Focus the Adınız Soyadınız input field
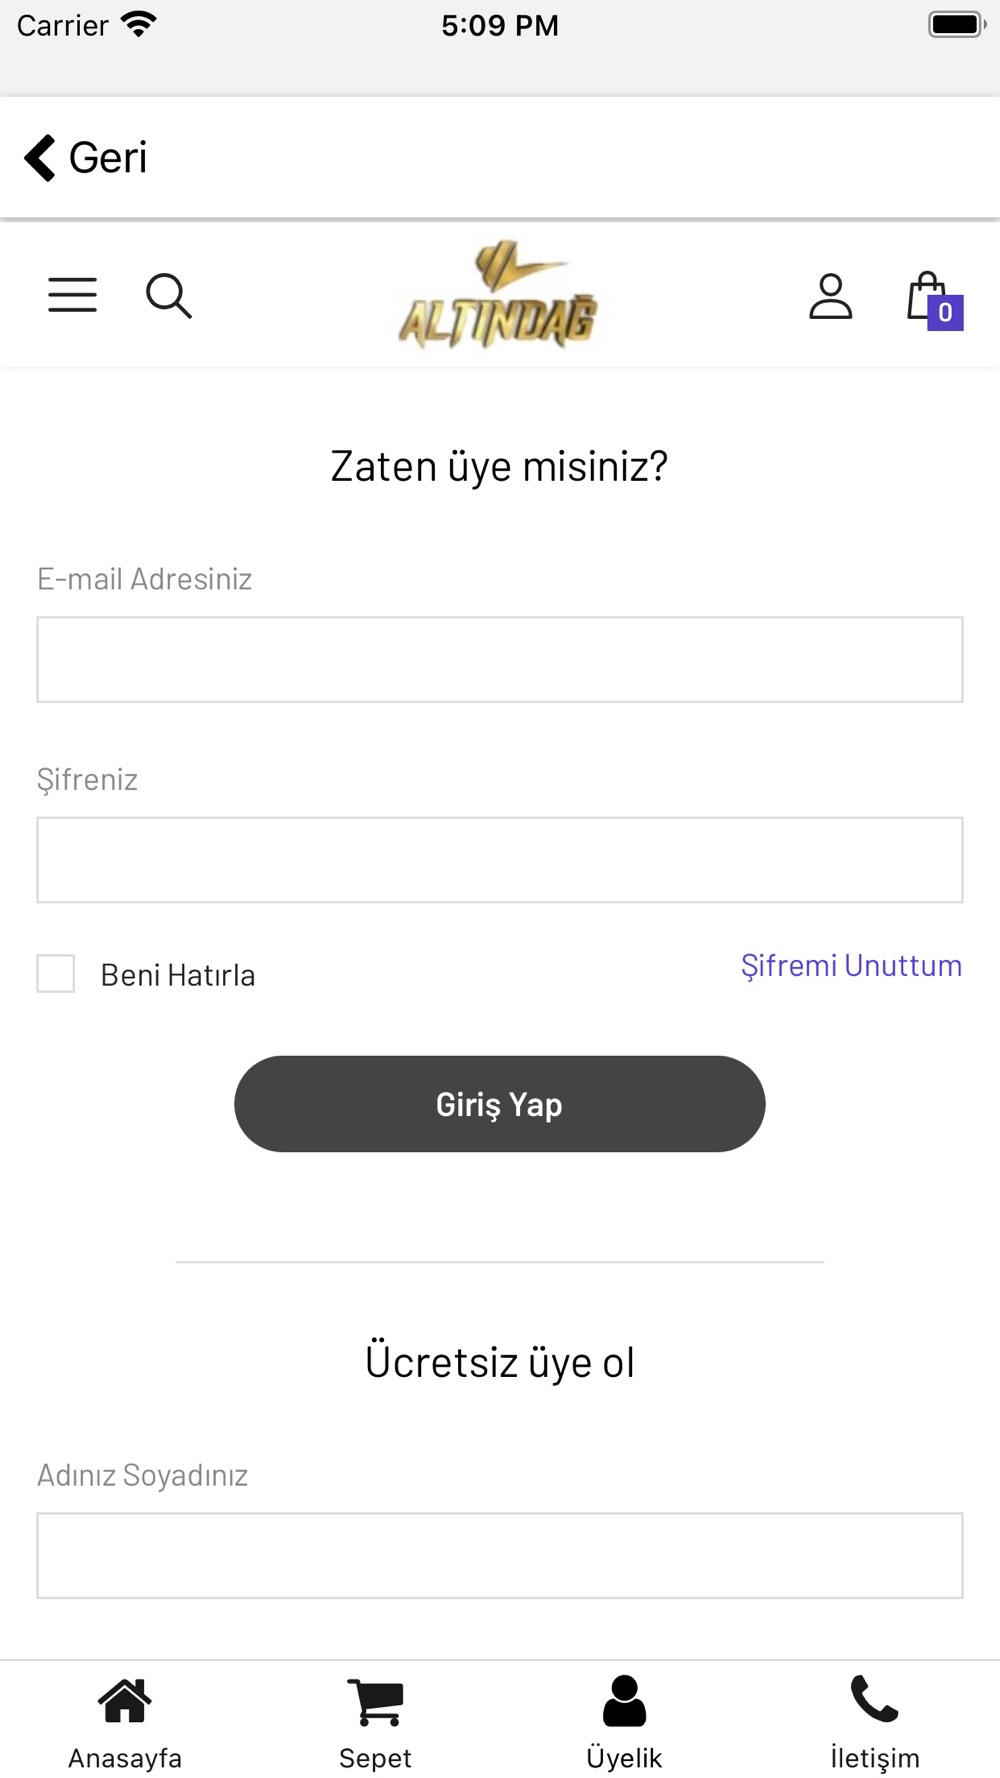The height and width of the screenshot is (1778, 1000). click(x=500, y=1556)
